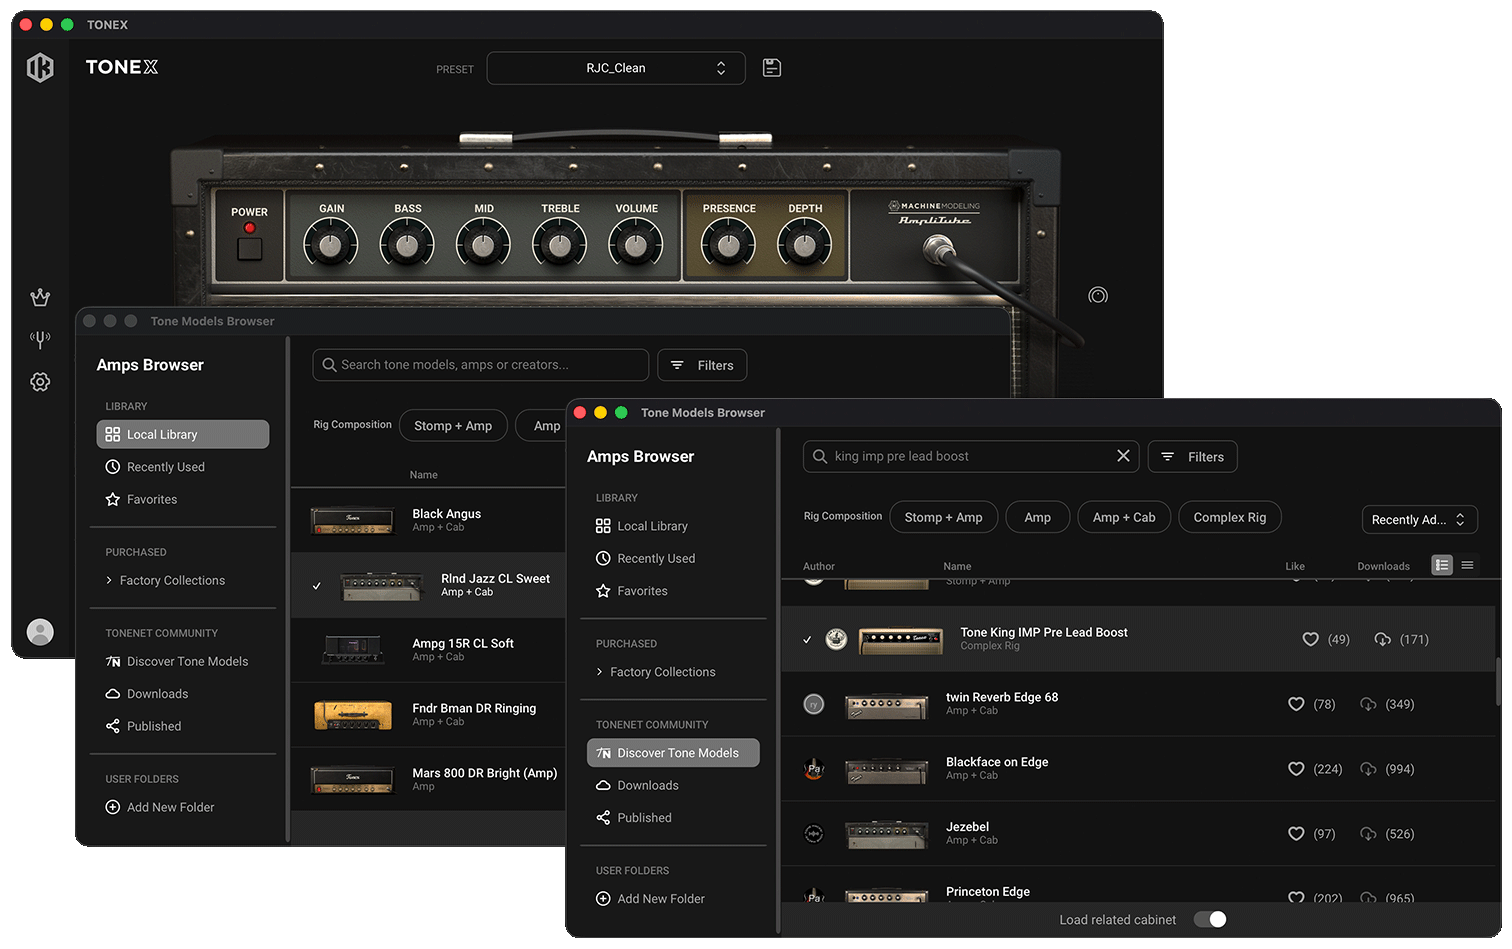The image size is (1512, 949).
Task: Click the TREBLE knob
Action: click(x=560, y=245)
